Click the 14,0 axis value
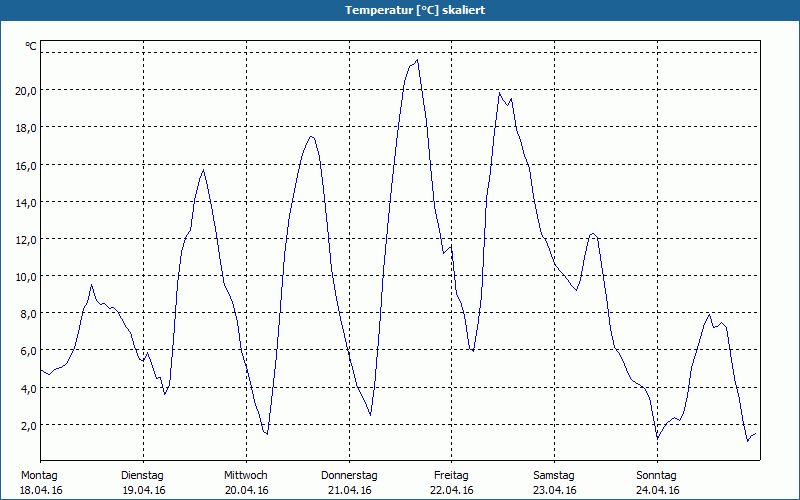The width and height of the screenshot is (800, 500). [x=26, y=203]
